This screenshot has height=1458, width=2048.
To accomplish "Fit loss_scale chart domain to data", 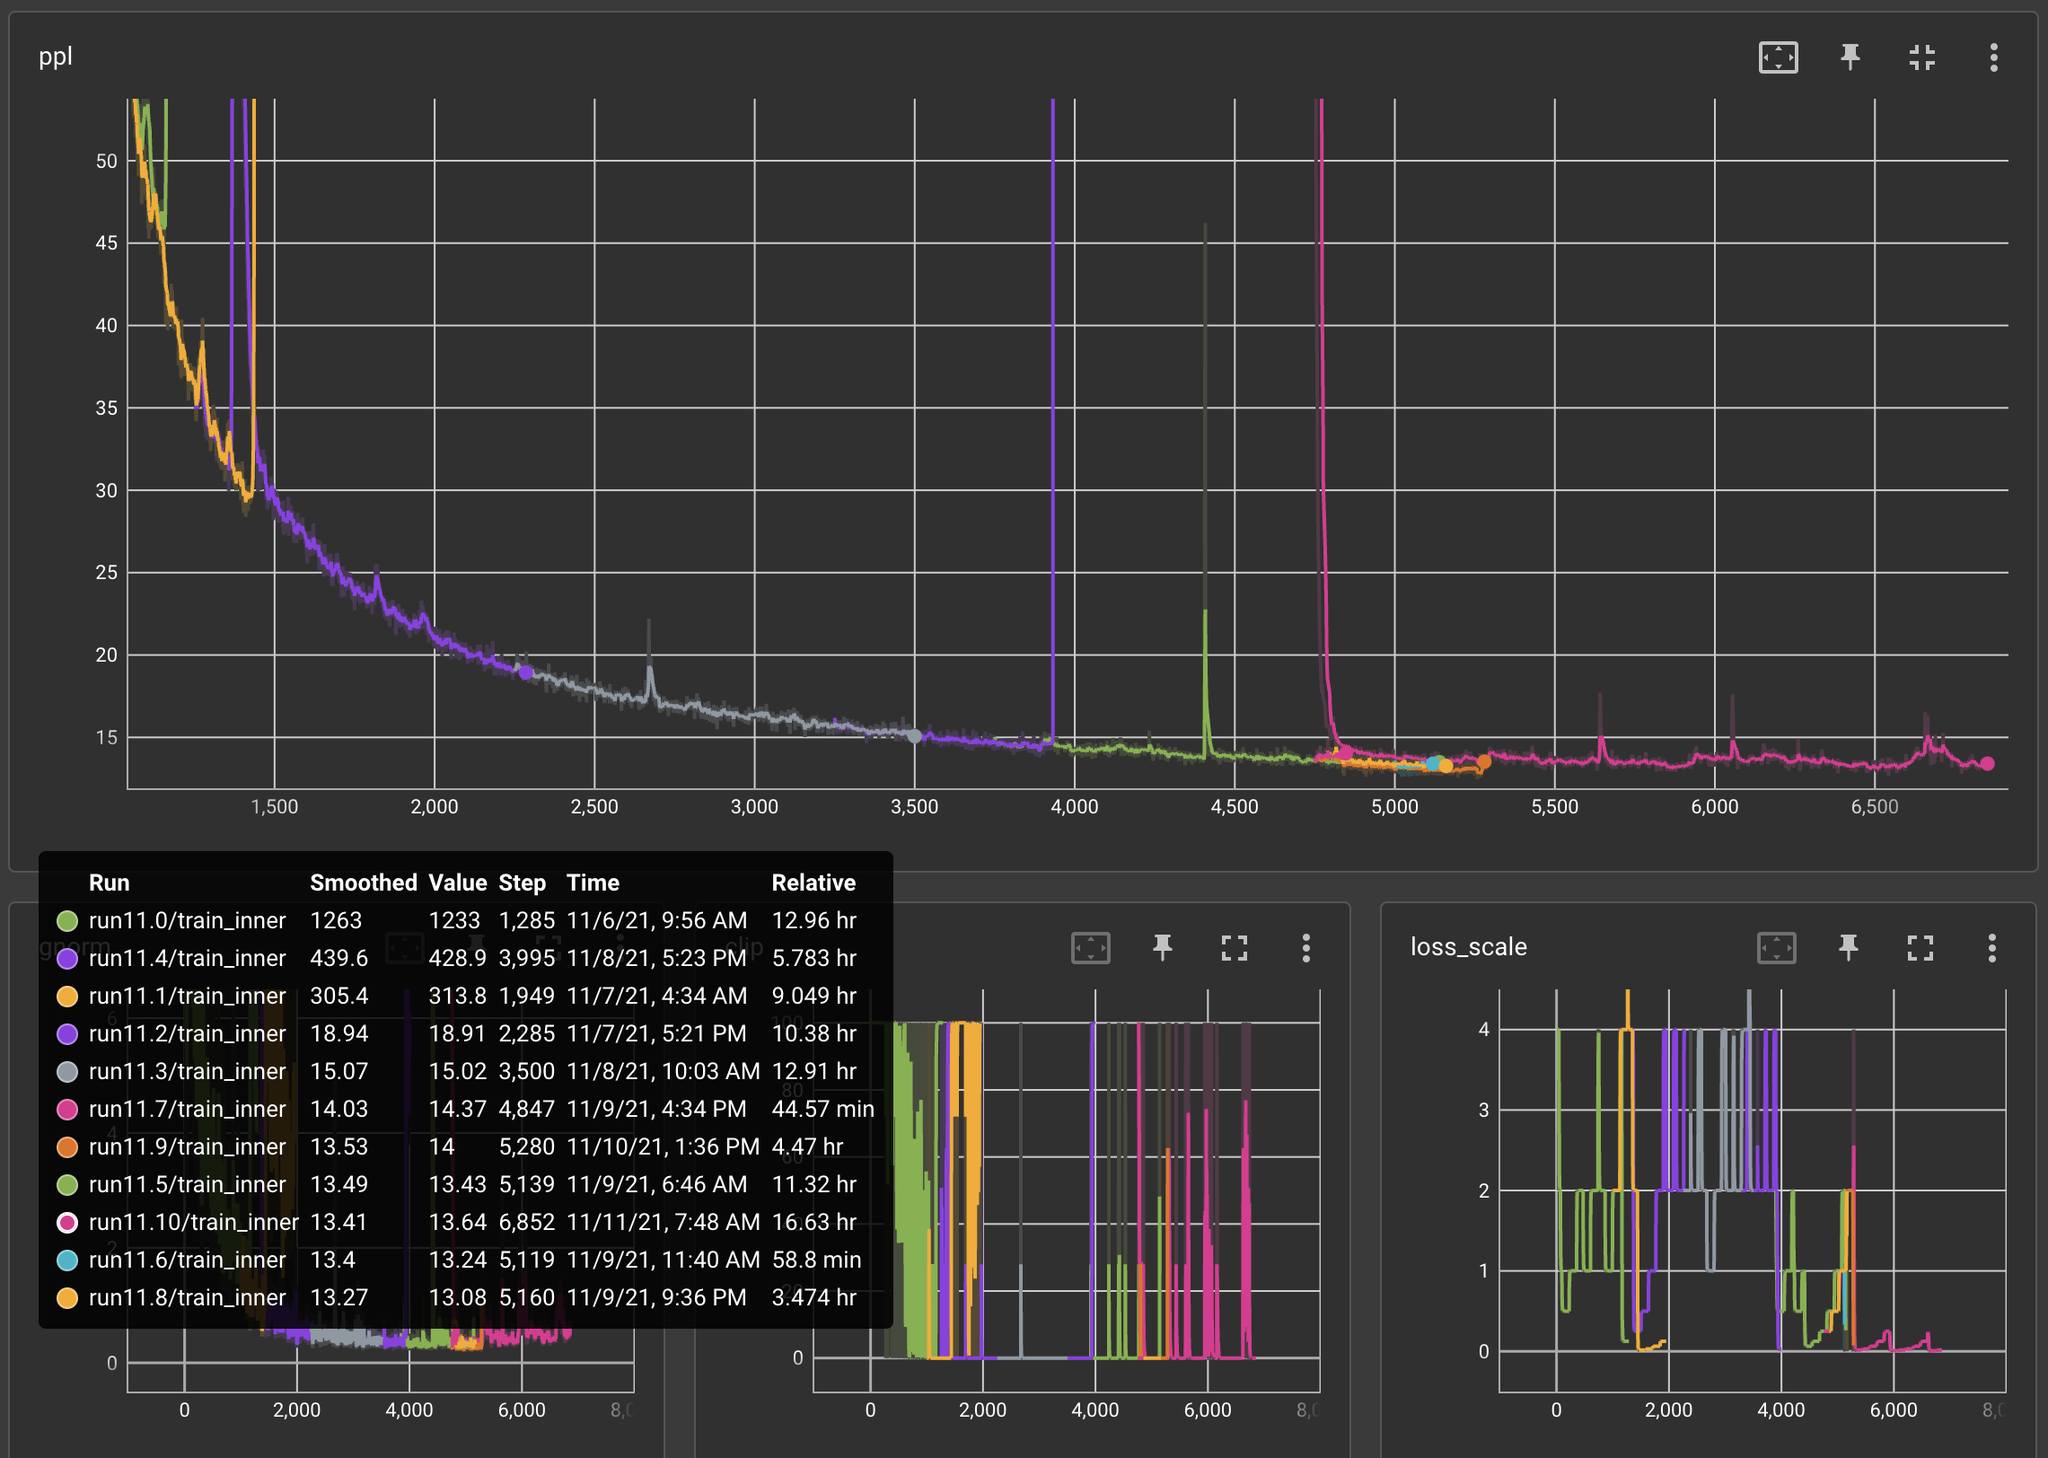I will point(1777,947).
